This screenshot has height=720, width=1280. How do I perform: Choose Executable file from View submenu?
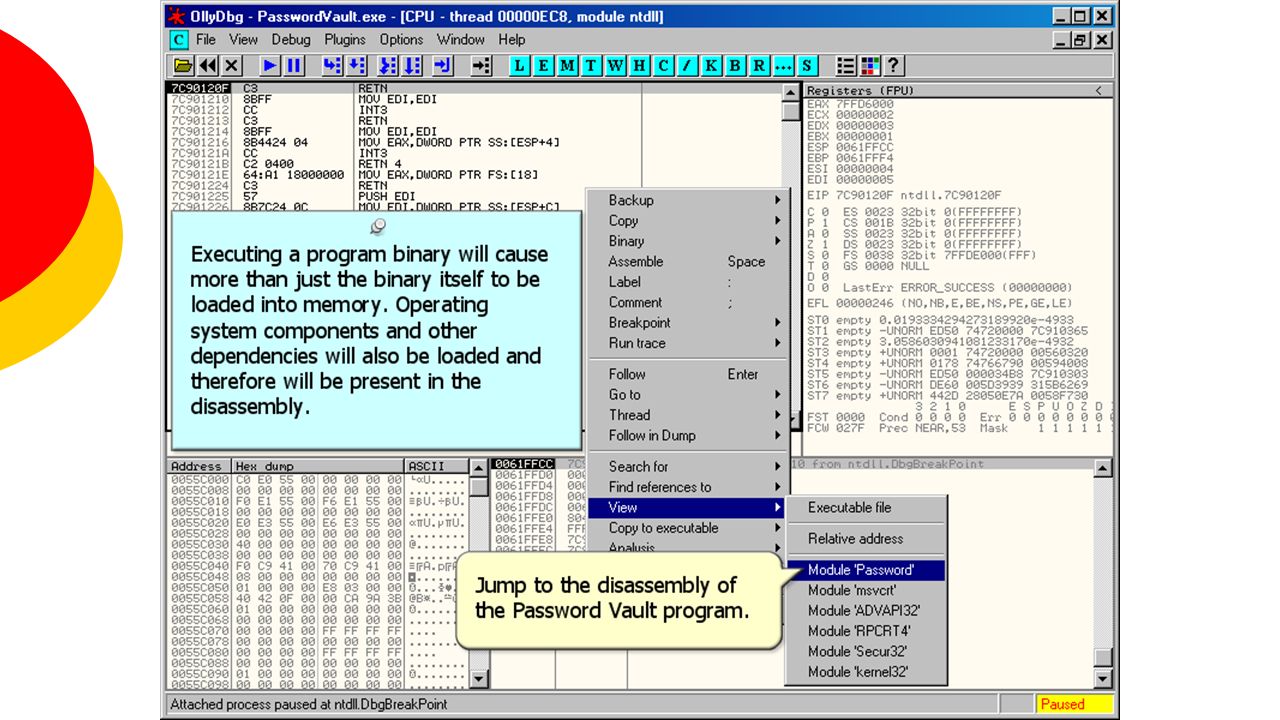click(x=866, y=508)
